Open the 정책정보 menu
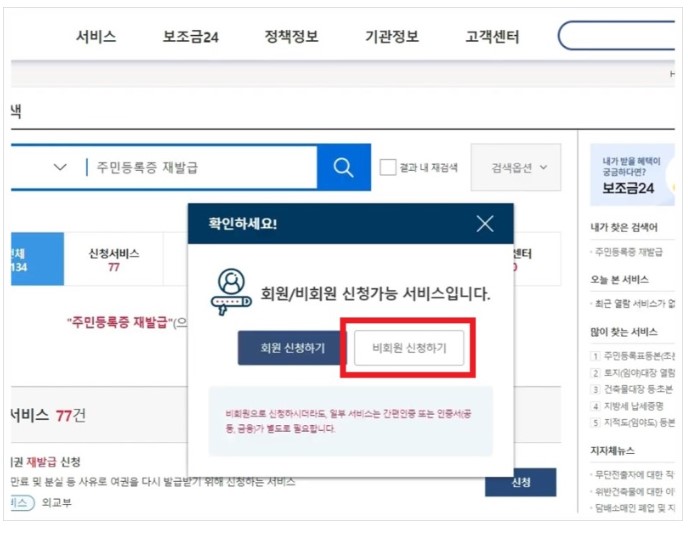688x535 pixels. pyautogui.click(x=291, y=36)
